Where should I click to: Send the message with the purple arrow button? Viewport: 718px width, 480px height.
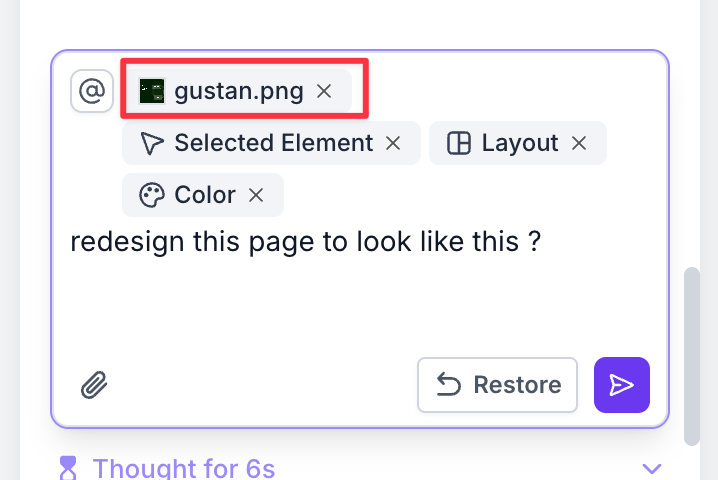click(622, 385)
